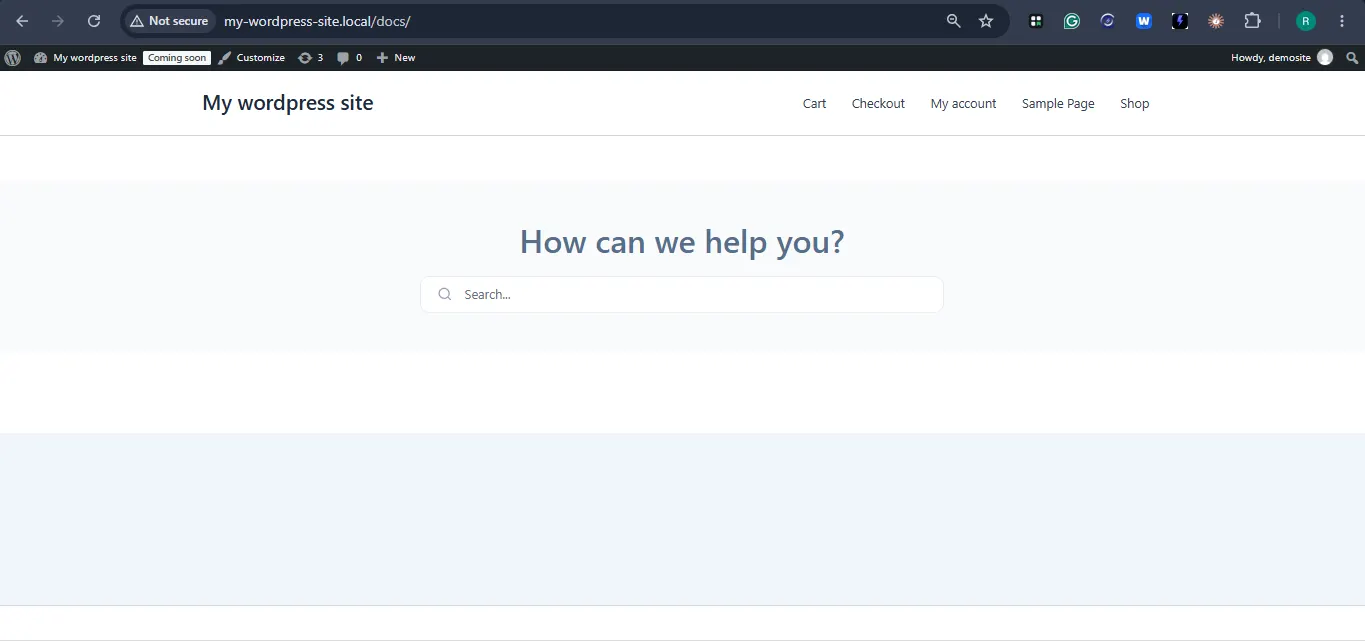Open My wordpress site dashboard in admin bar
1365x641 pixels.
(x=85, y=58)
